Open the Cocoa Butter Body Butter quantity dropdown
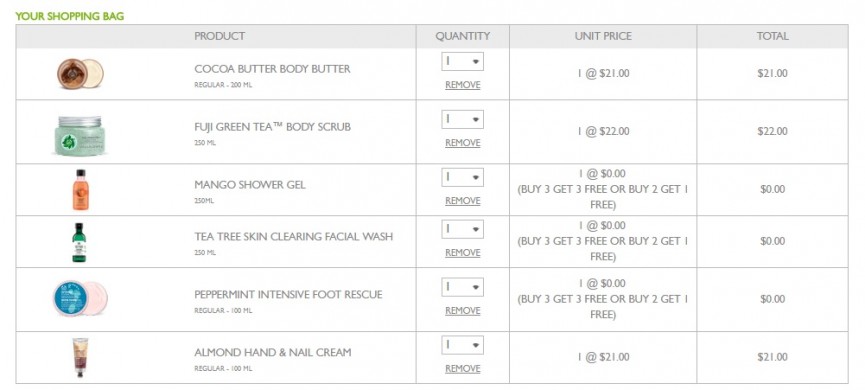The width and height of the screenshot is (865, 390). pos(462,61)
